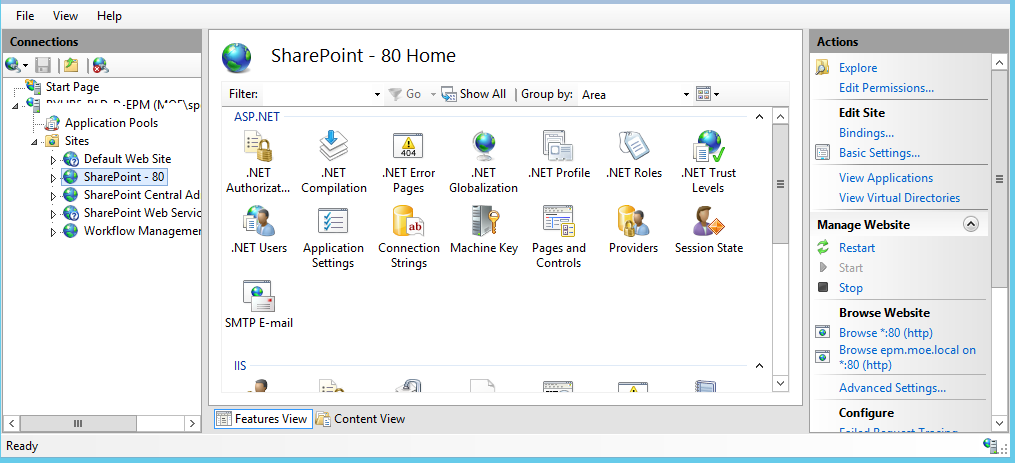Open Application Settings feature

[333, 221]
